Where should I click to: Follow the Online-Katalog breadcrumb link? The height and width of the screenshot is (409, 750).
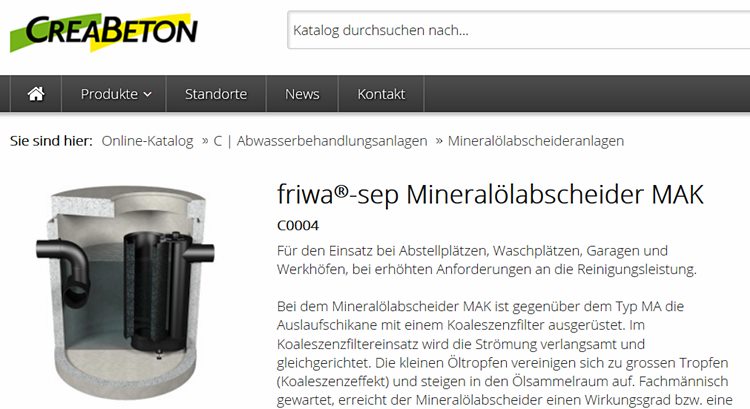147,141
